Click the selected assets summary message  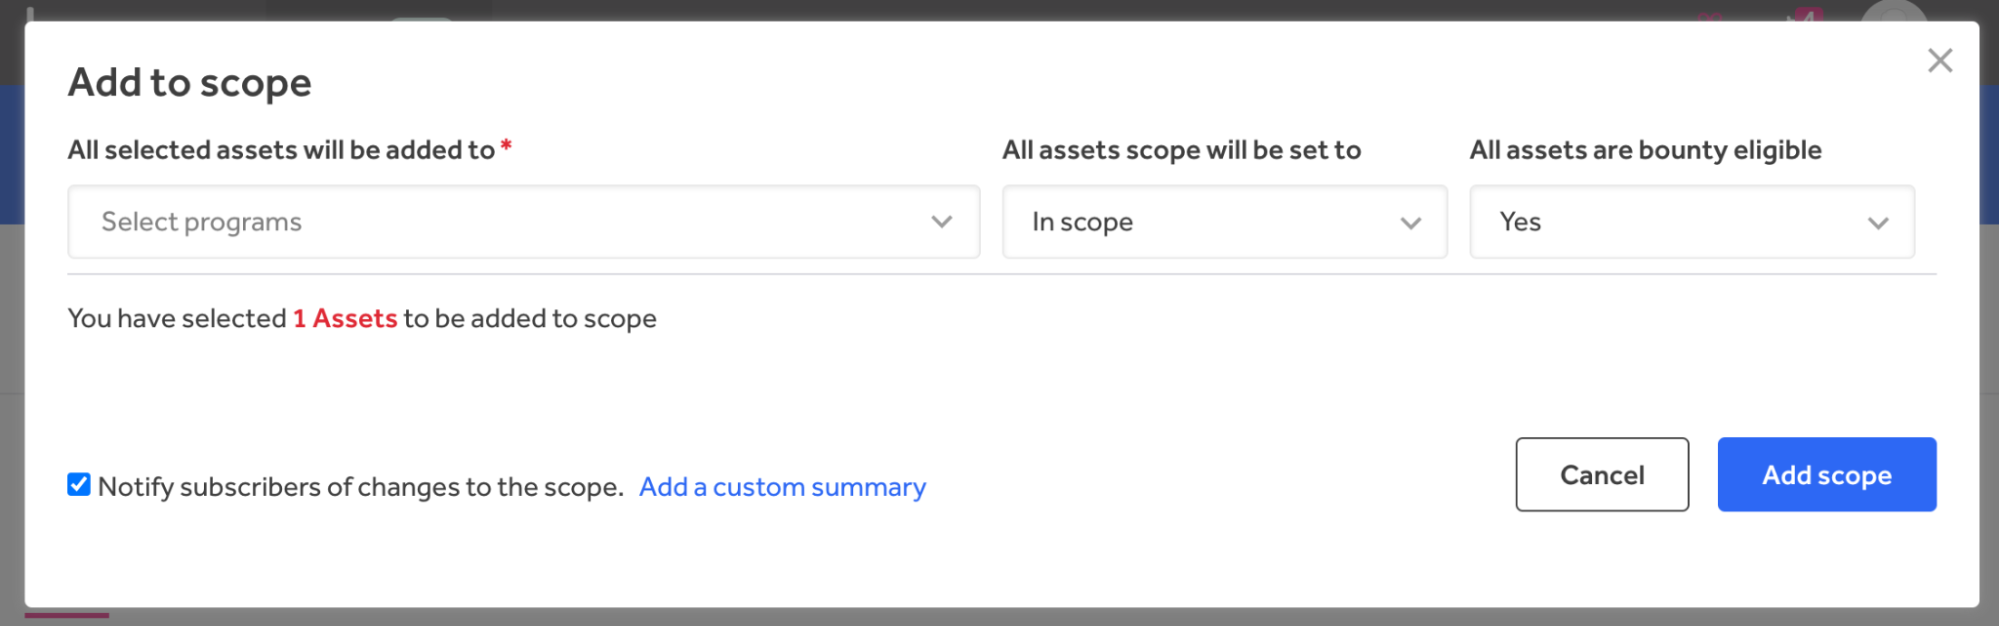pos(361,318)
